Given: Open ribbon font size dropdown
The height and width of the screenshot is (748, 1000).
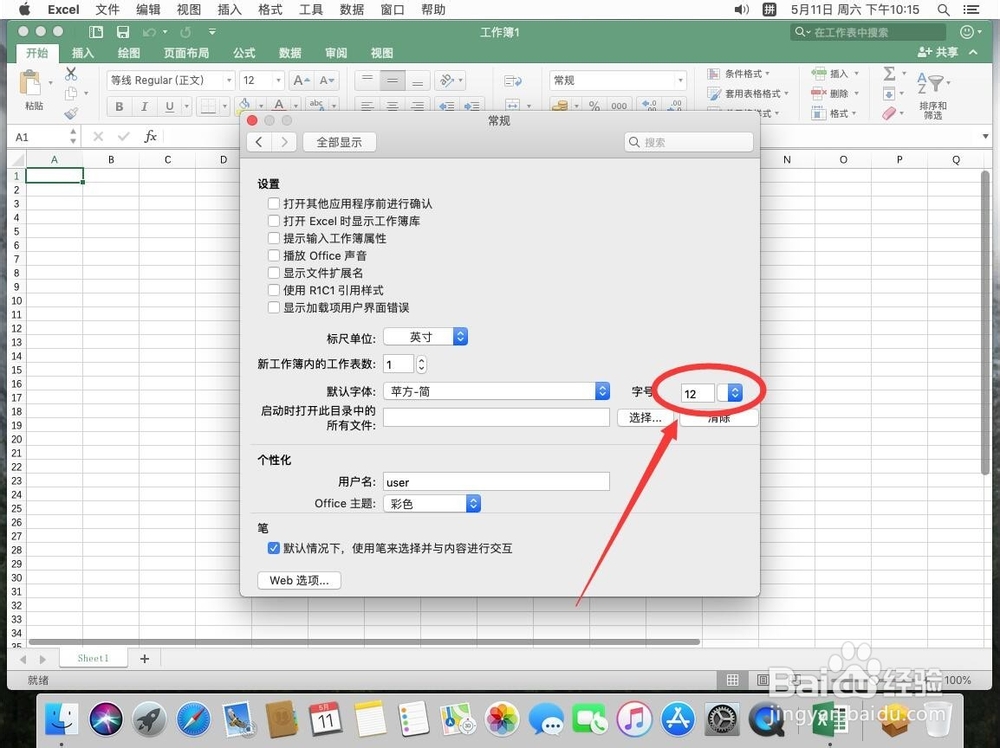Looking at the screenshot, I should [278, 80].
